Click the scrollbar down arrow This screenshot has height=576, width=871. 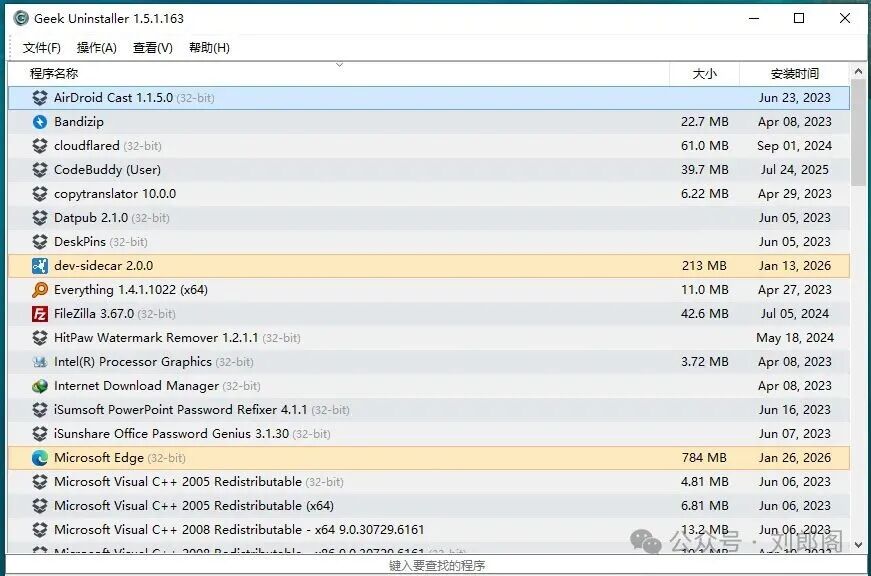(858, 545)
